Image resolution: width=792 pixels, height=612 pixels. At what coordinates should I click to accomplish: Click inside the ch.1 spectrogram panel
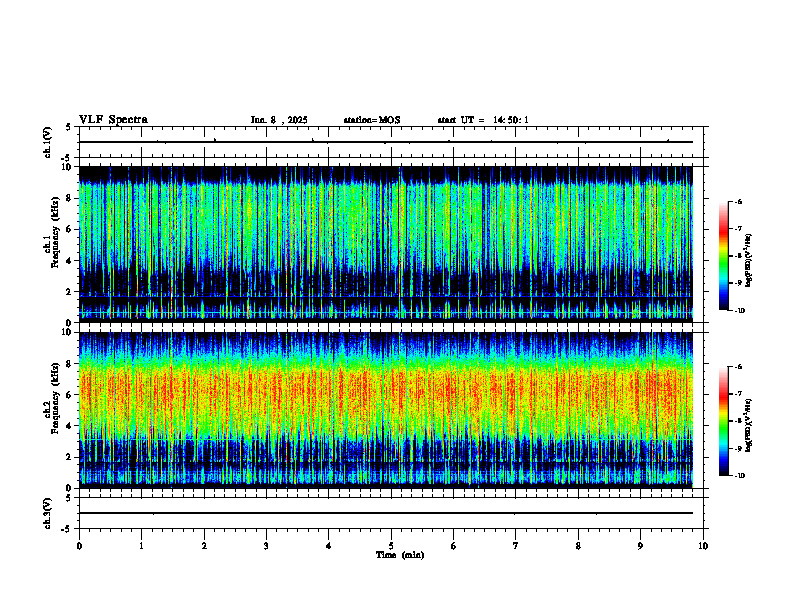point(386,244)
